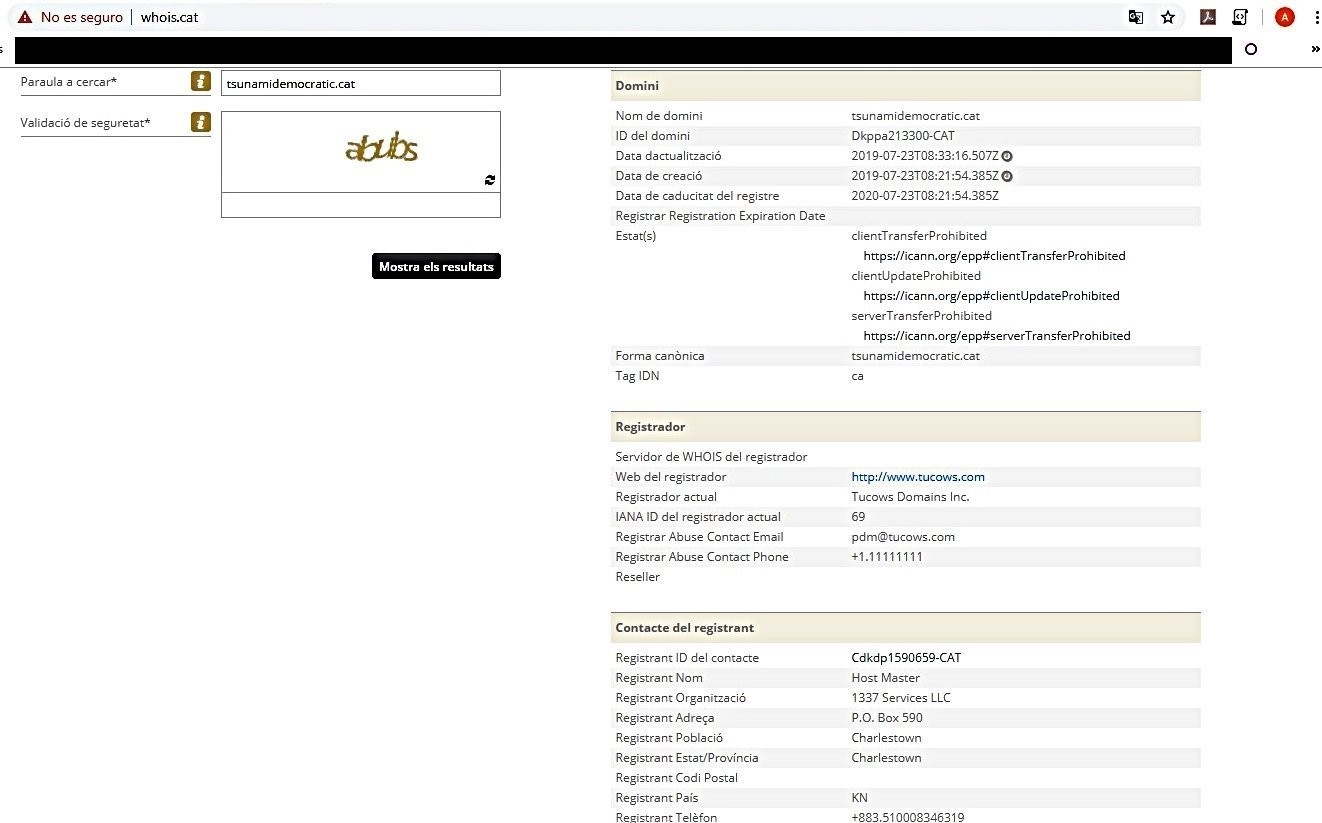Bookmark this page with the star icon
The width and height of the screenshot is (1322, 823).
coord(1167,17)
